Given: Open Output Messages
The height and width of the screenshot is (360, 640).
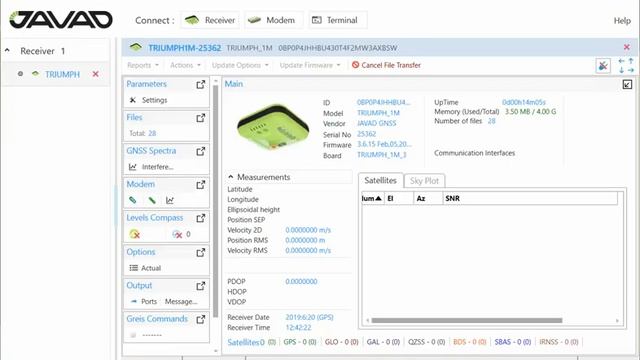Looking at the screenshot, I should [181, 302].
